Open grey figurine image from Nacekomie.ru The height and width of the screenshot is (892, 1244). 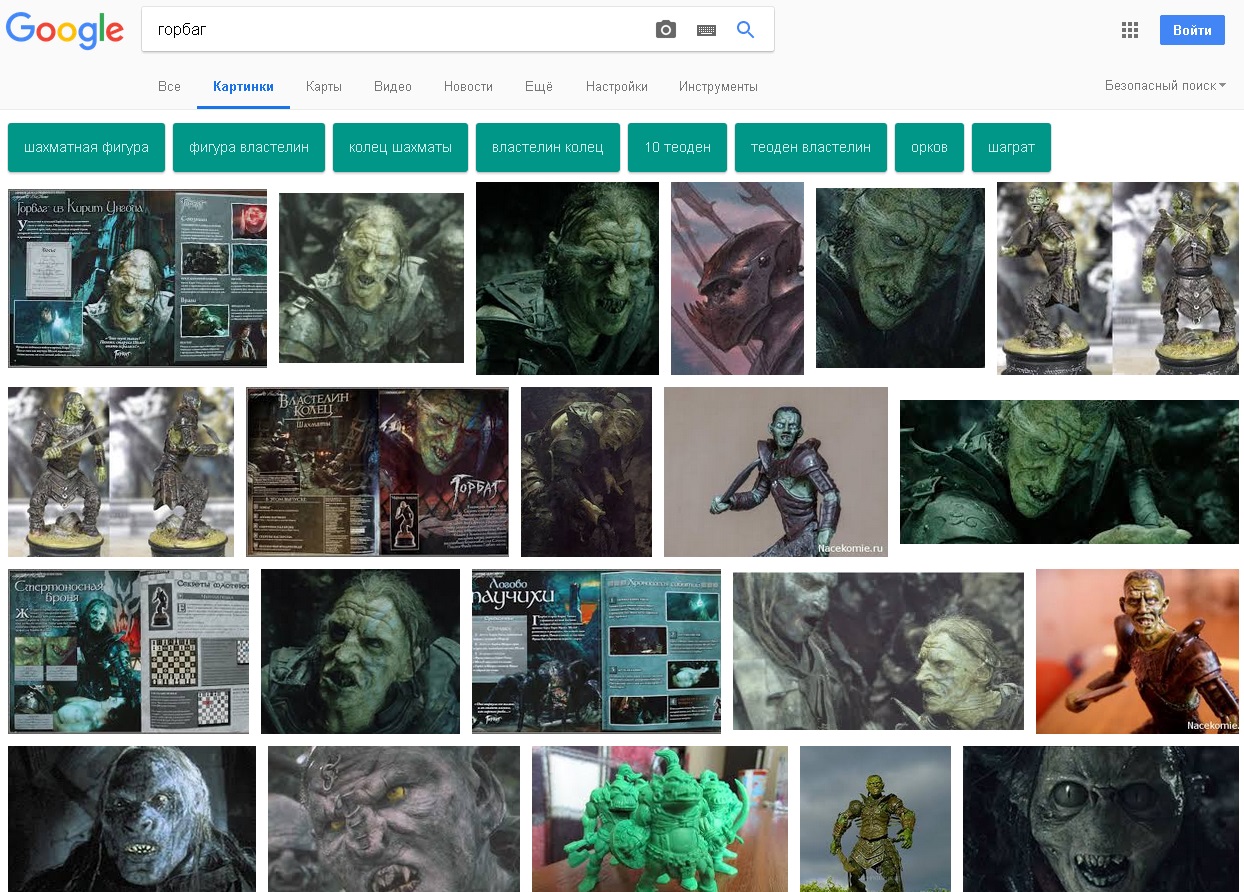click(x=776, y=472)
